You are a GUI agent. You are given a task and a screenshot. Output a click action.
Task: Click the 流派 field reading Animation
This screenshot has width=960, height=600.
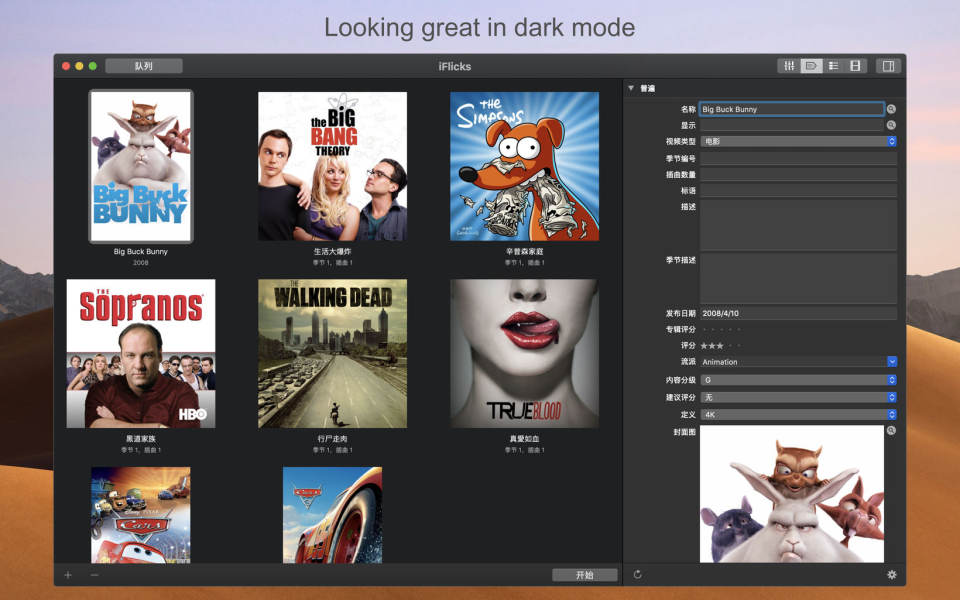point(793,362)
